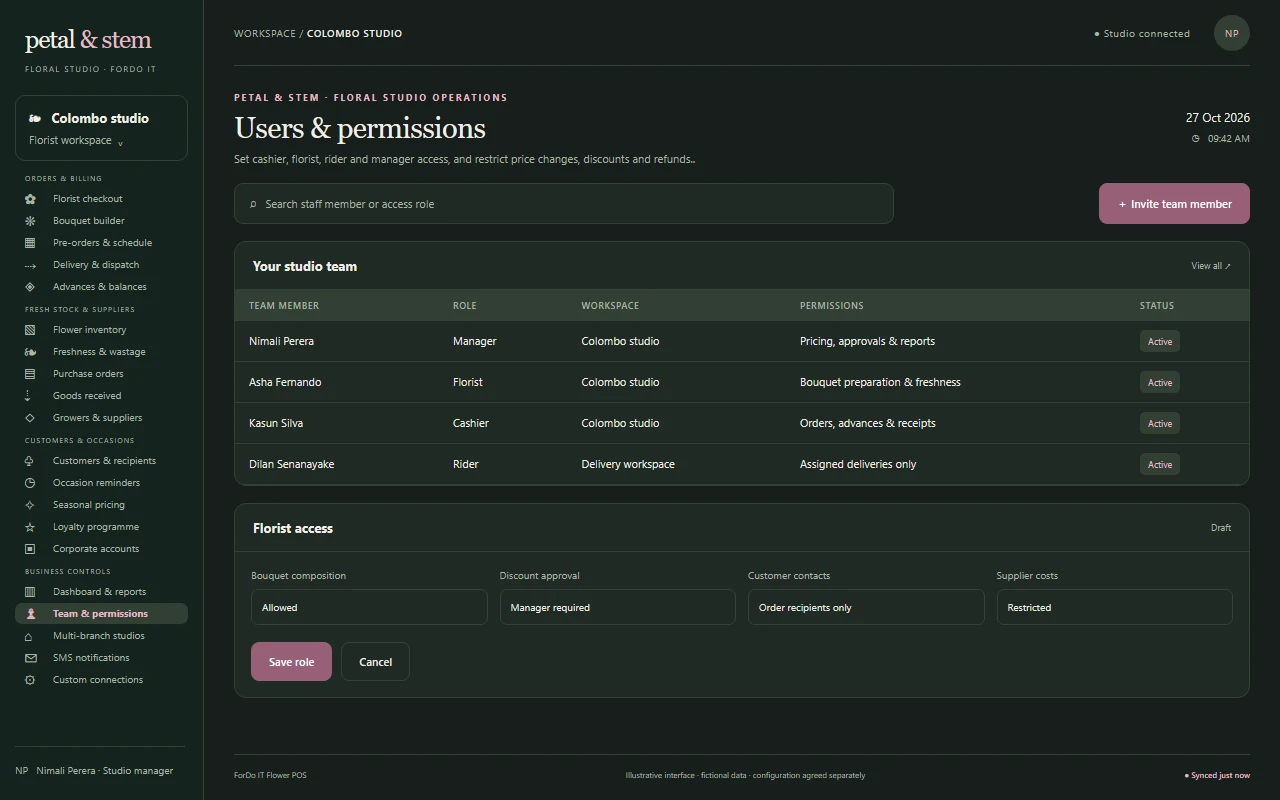Click the Flower inventory icon

coord(30,330)
